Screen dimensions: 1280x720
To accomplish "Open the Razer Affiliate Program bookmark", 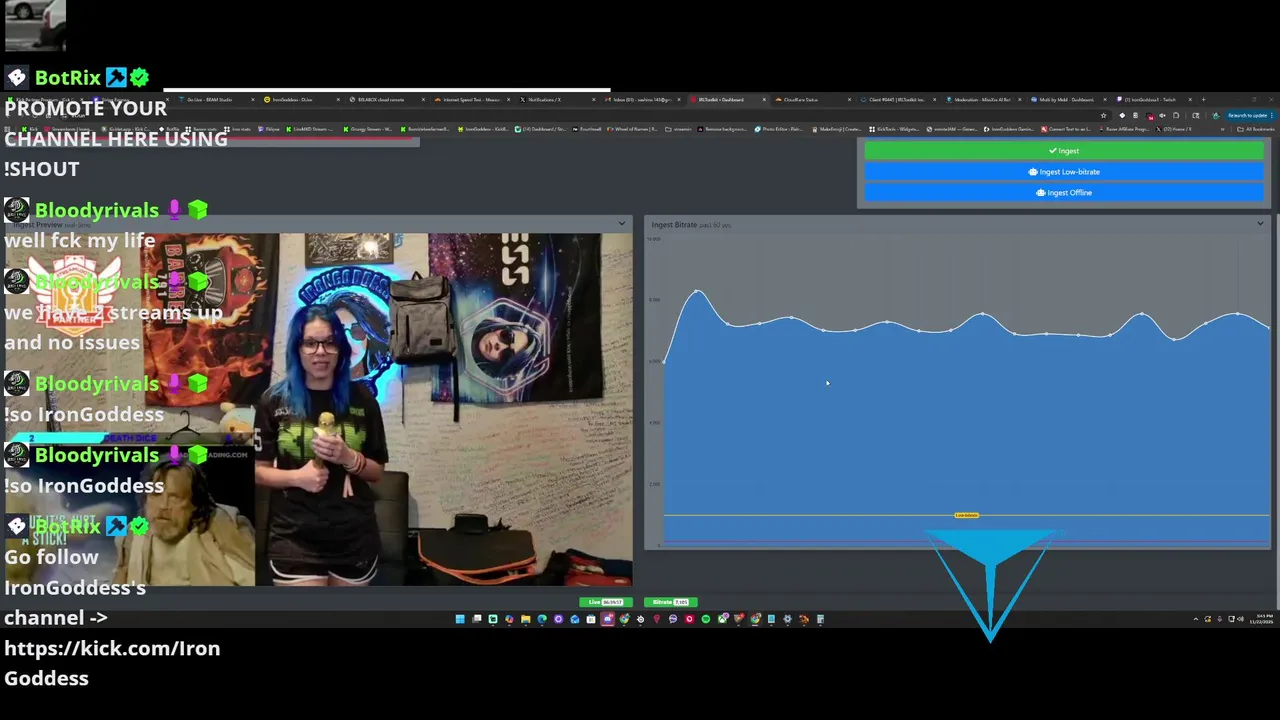I will tap(1123, 129).
